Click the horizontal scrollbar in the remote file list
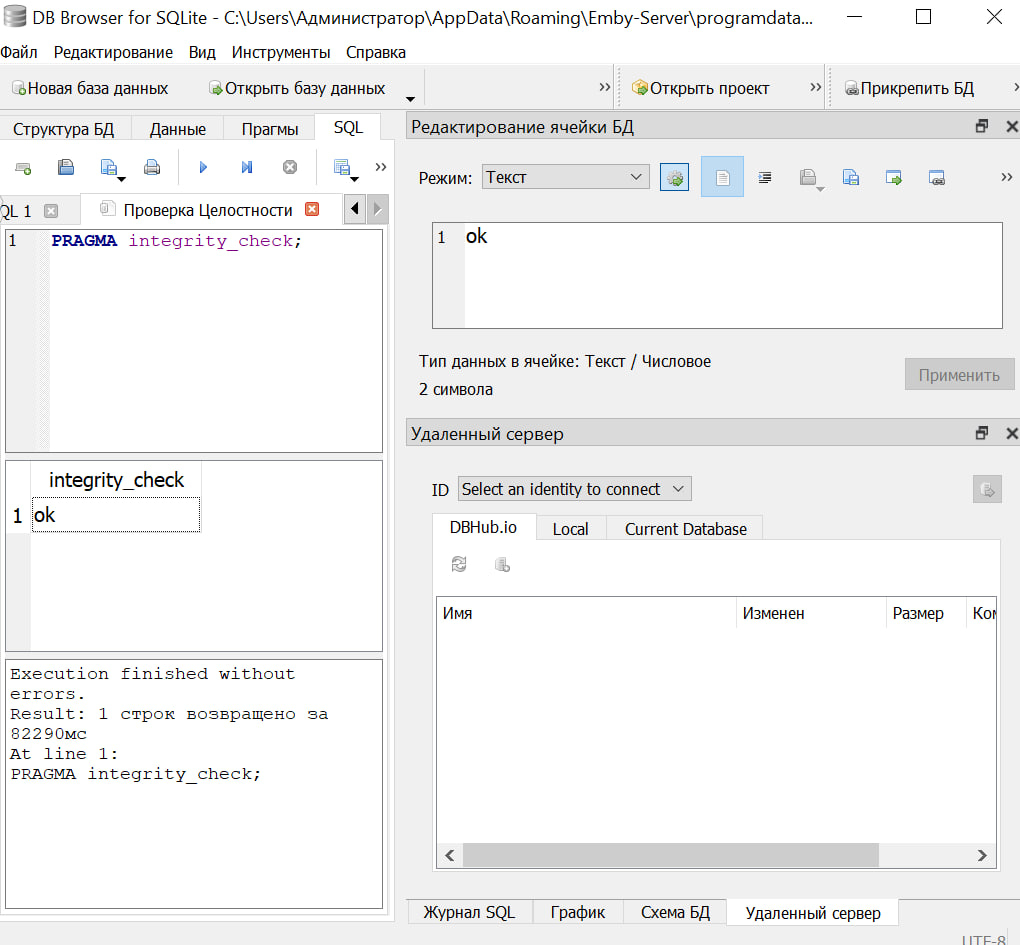This screenshot has height=945, width=1020. pos(670,855)
